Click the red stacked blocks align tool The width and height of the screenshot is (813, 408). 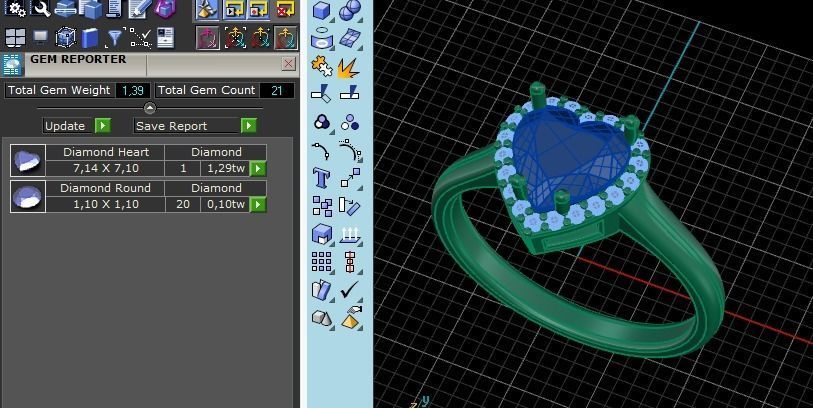[x=351, y=262]
